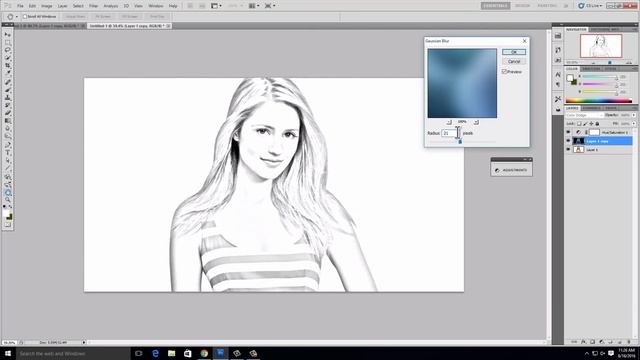Image resolution: width=640 pixels, height=360 pixels.
Task: Select the Zoom tool in toolbox
Action: 8,200
